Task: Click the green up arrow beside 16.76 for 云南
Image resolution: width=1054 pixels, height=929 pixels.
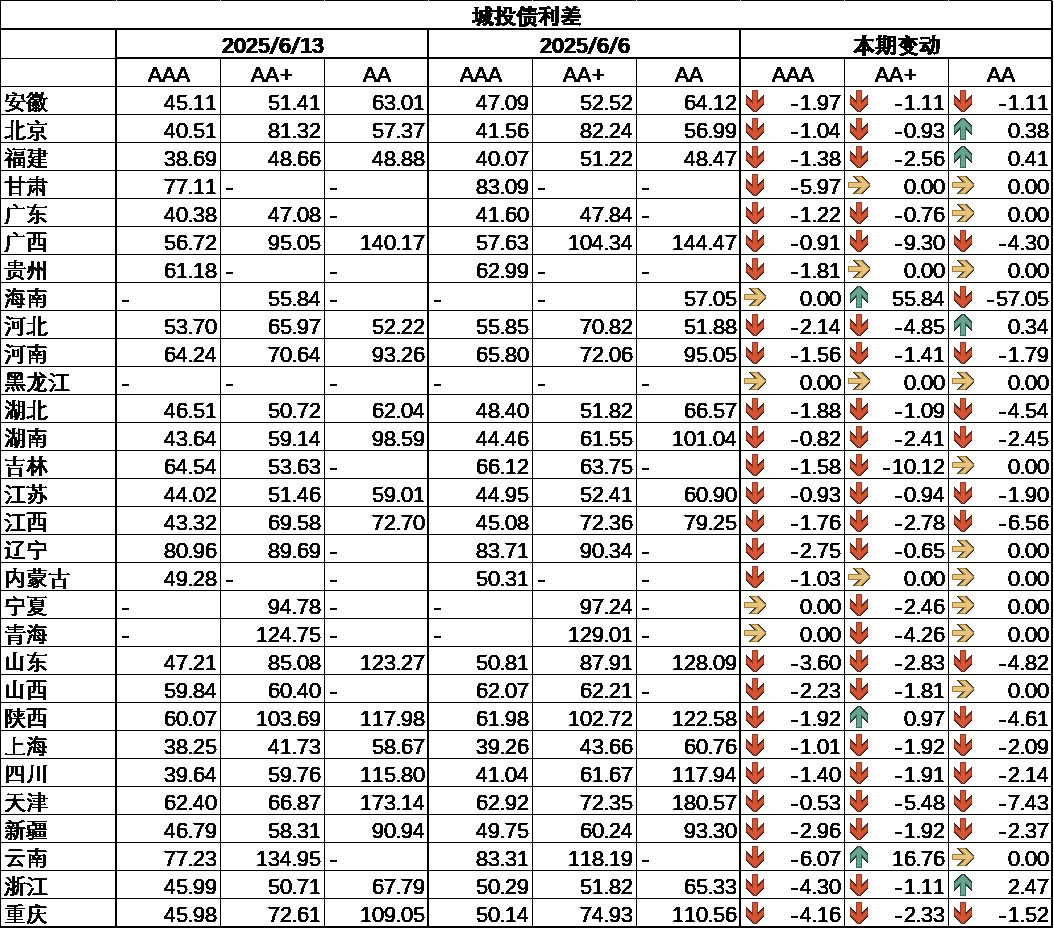Action: (859, 858)
